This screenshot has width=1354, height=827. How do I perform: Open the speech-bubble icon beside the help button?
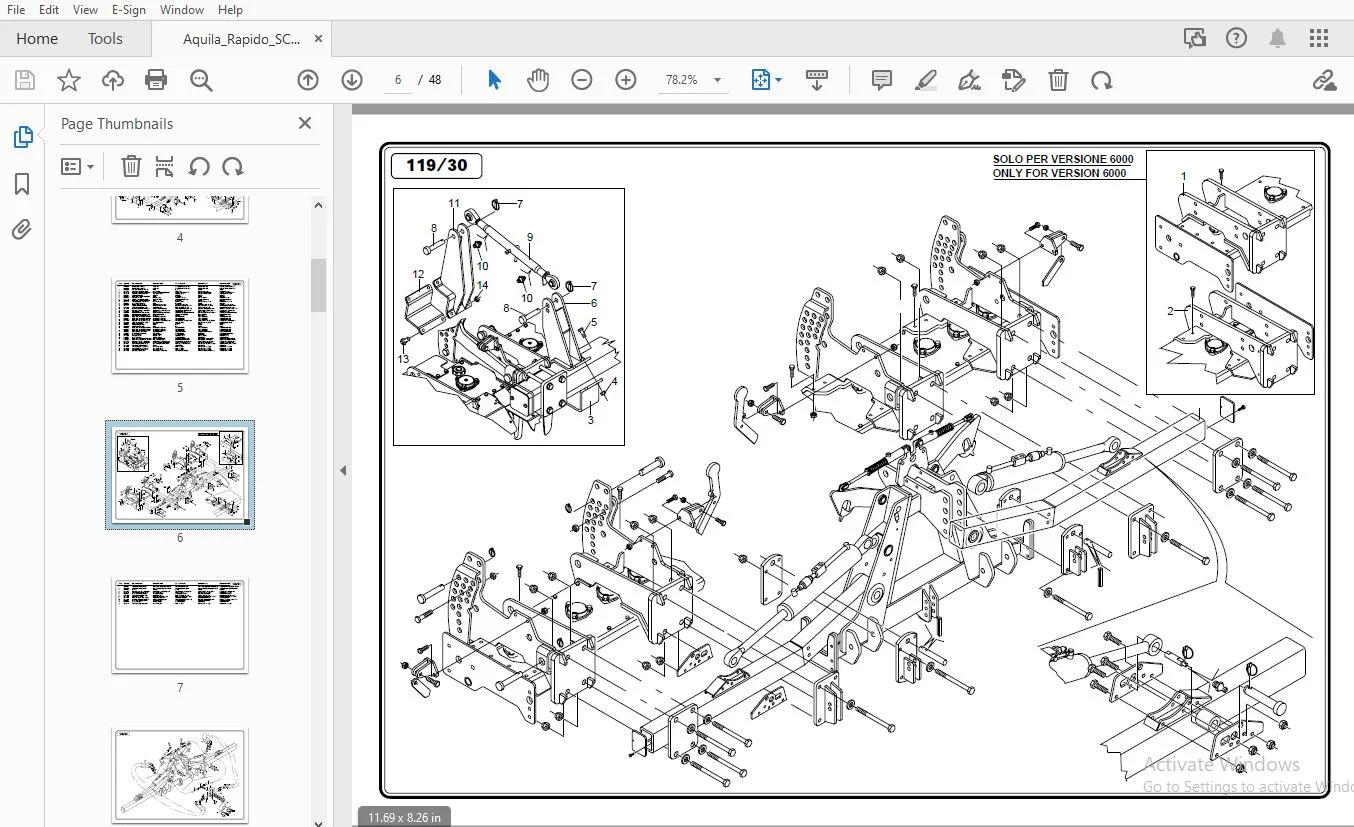(x=1195, y=39)
